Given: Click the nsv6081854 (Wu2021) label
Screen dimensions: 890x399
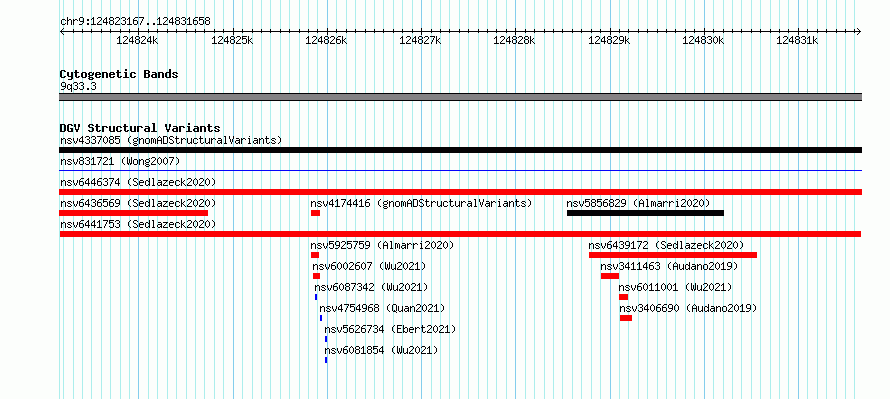Looking at the screenshot, I should pos(381,350).
